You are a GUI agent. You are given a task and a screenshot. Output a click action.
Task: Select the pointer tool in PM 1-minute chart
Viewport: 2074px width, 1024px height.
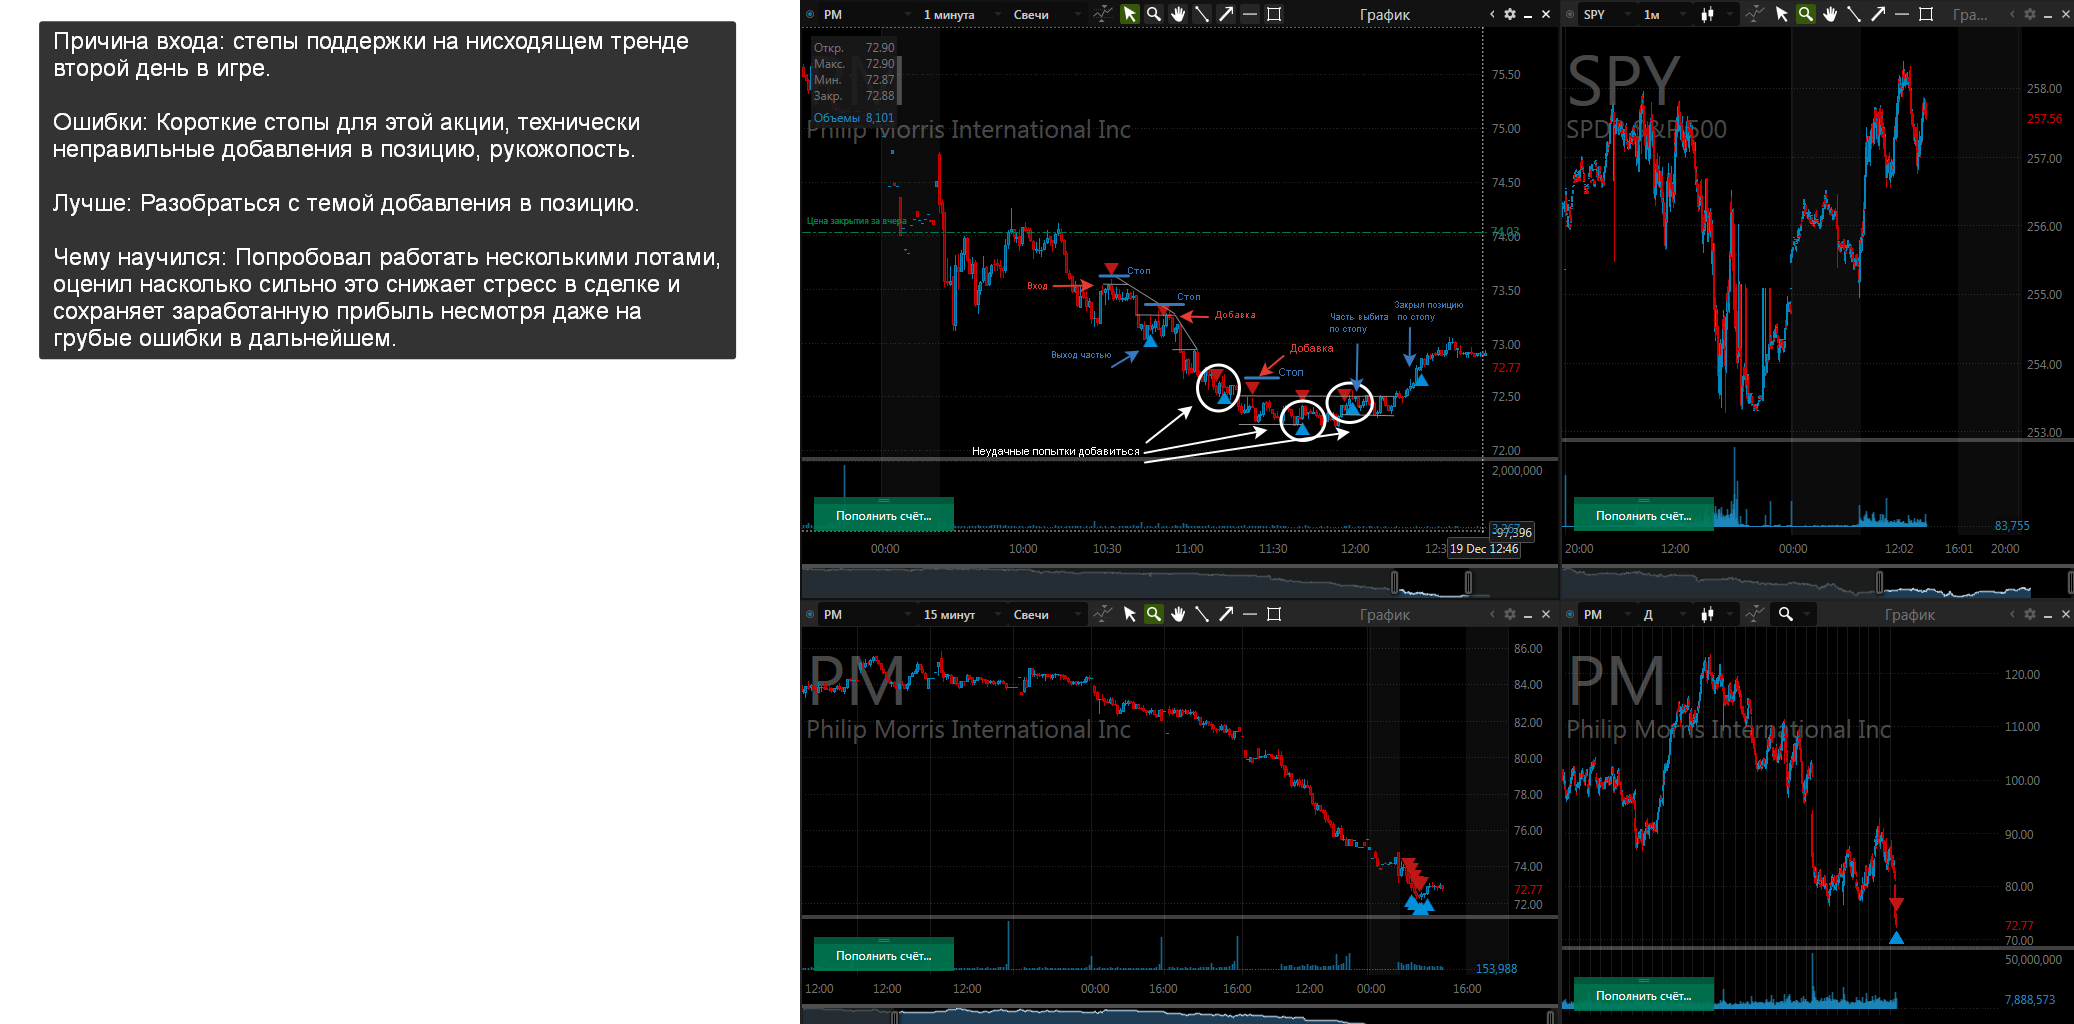pos(1130,14)
